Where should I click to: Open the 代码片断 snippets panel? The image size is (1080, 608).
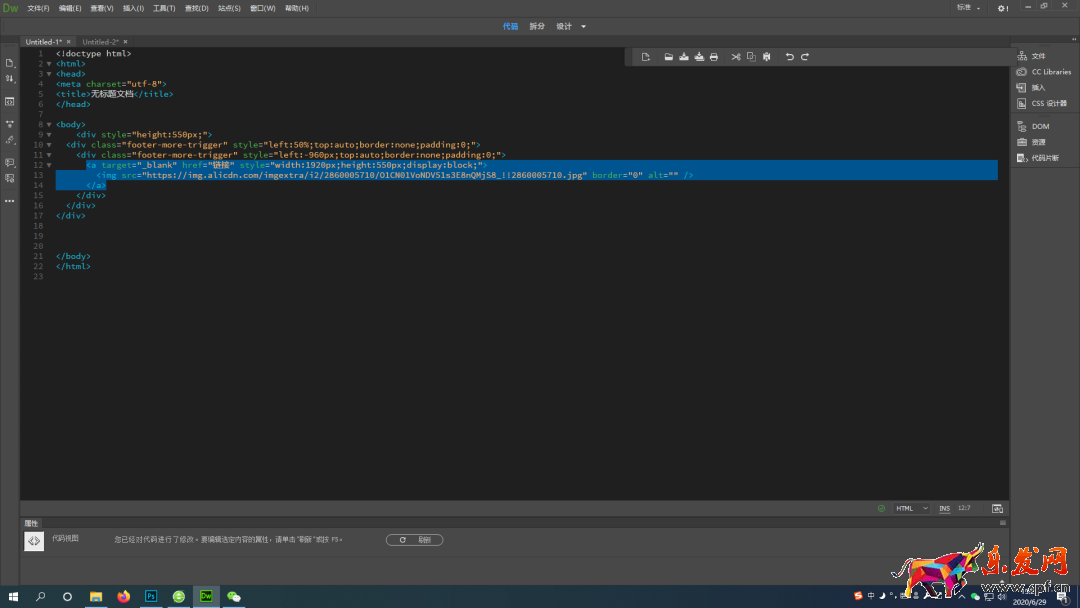[x=1044, y=158]
